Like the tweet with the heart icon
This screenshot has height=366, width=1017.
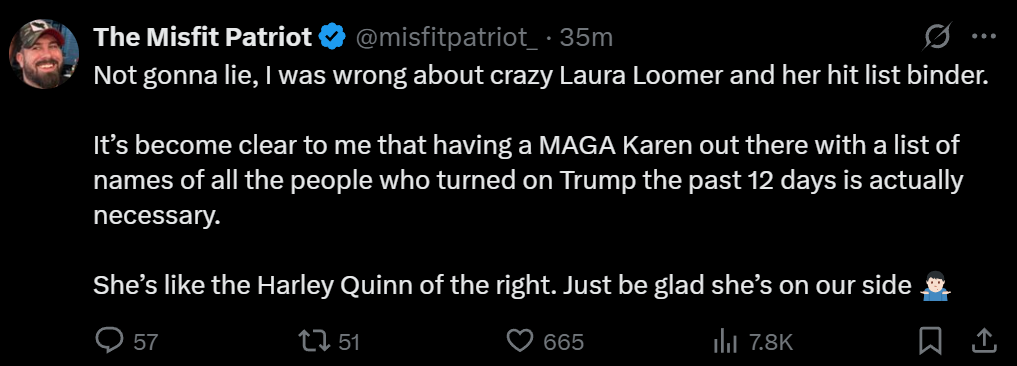pos(519,341)
